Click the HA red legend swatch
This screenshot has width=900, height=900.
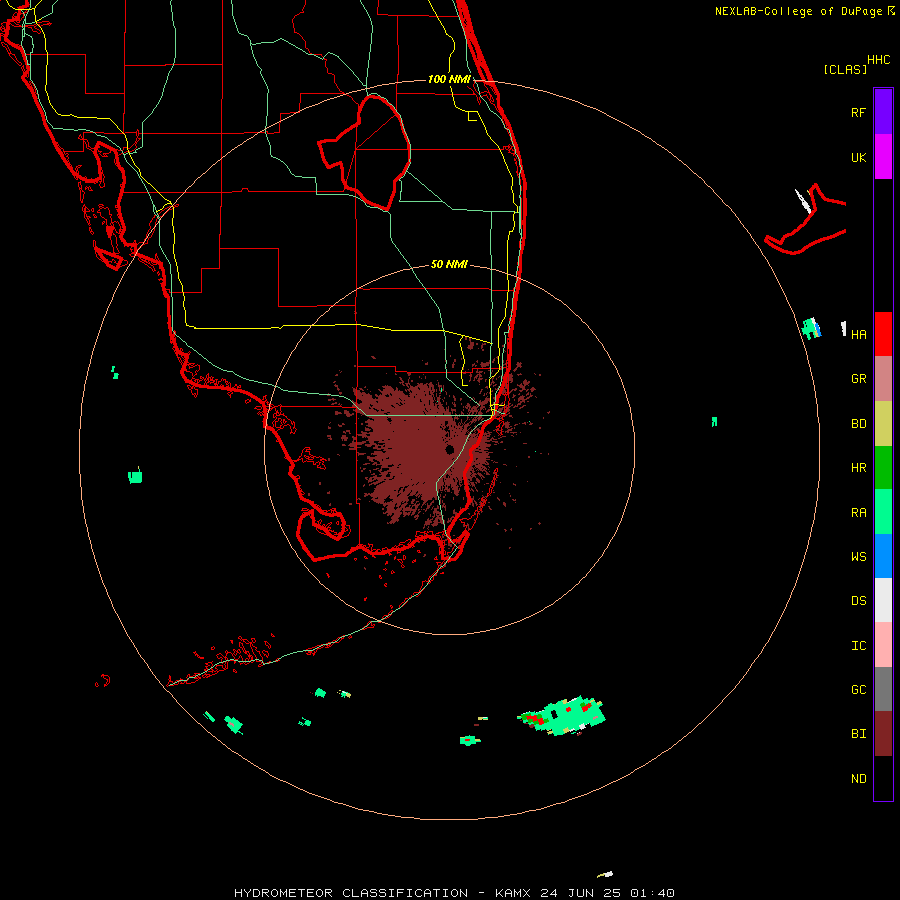tap(883, 334)
